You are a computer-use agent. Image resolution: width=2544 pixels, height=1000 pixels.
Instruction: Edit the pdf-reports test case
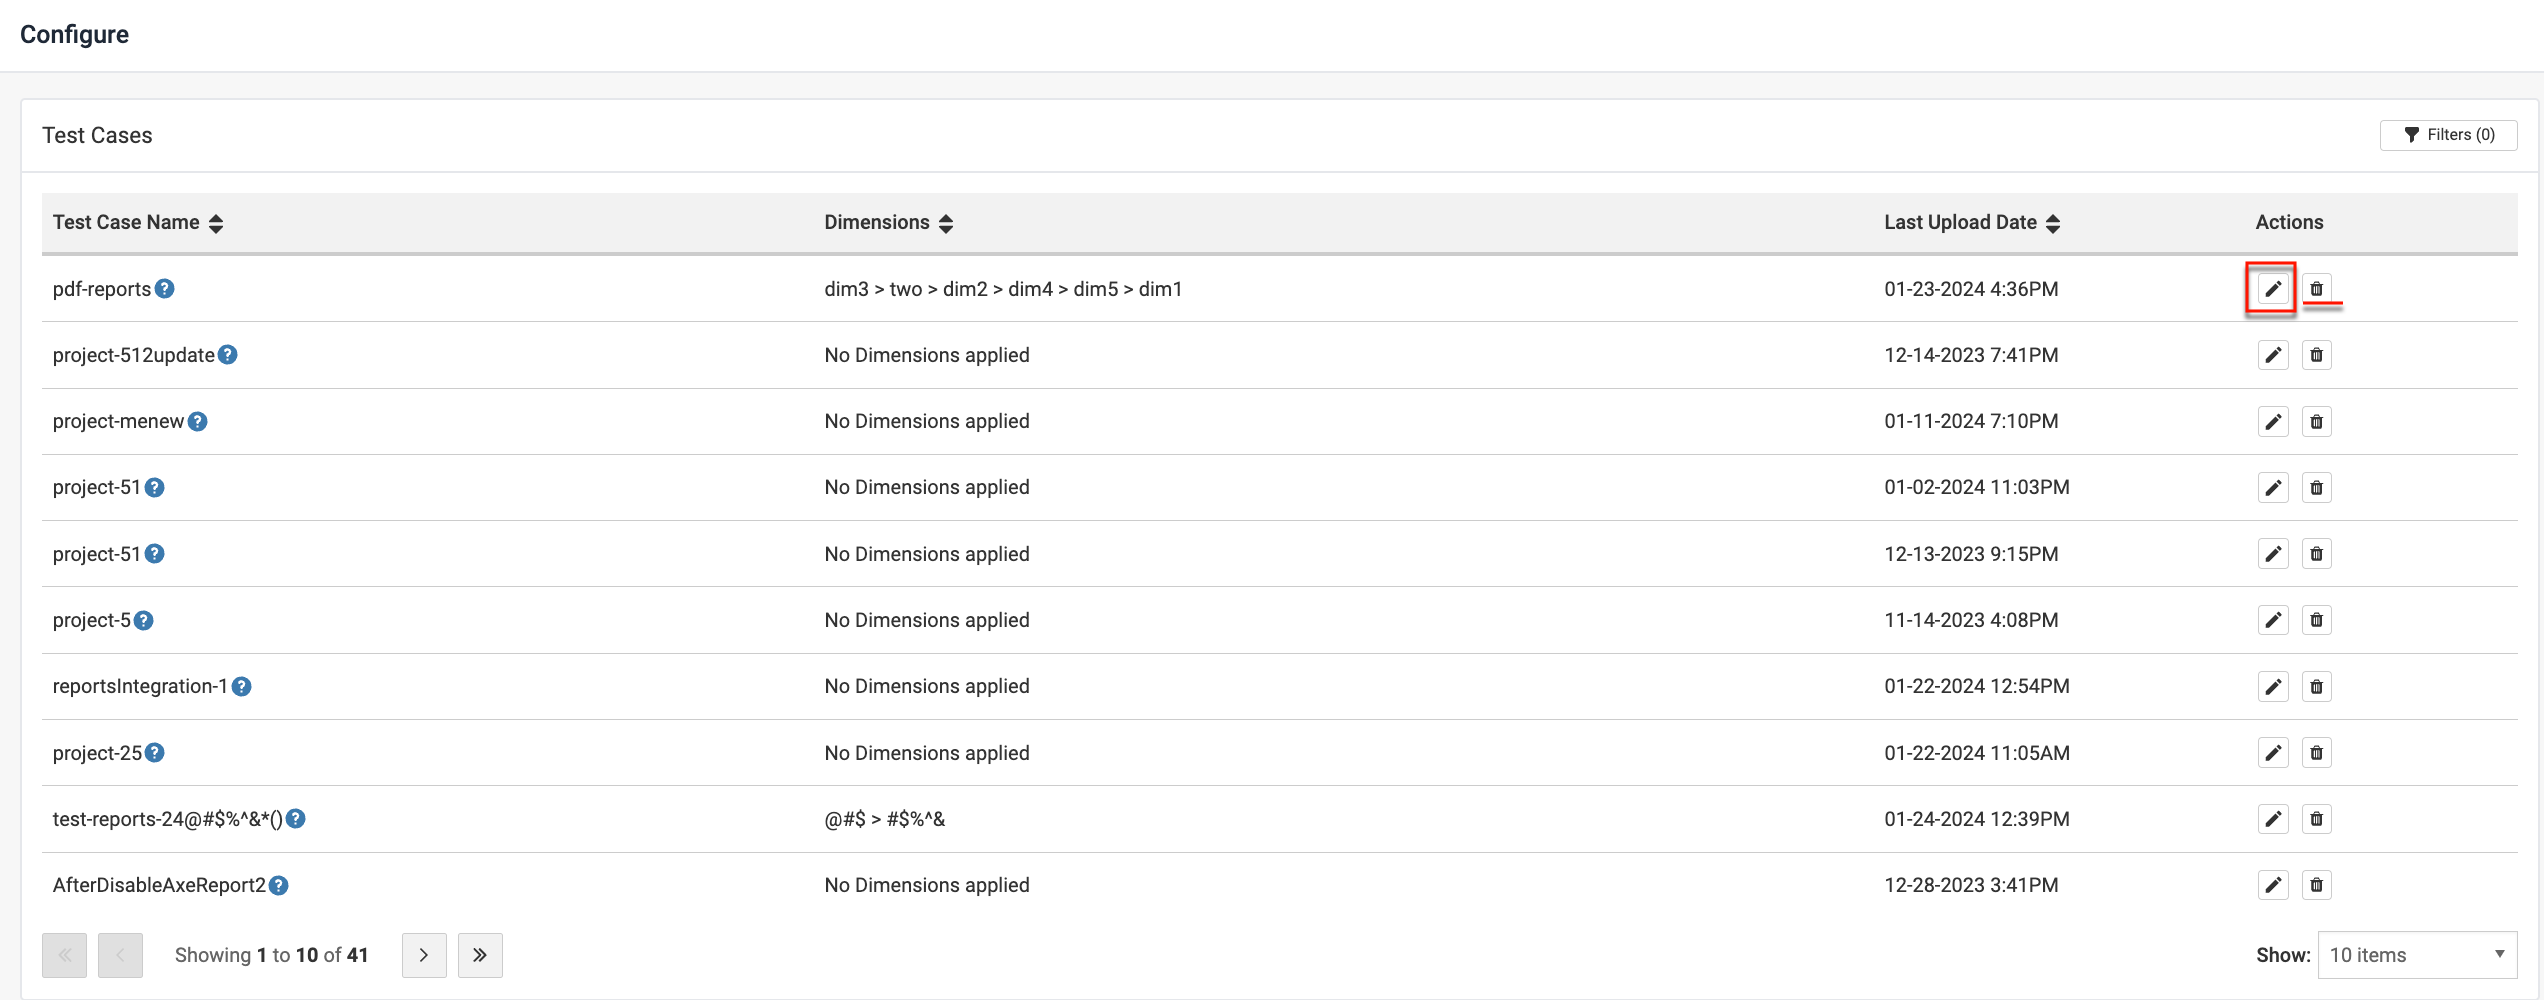pos(2273,289)
